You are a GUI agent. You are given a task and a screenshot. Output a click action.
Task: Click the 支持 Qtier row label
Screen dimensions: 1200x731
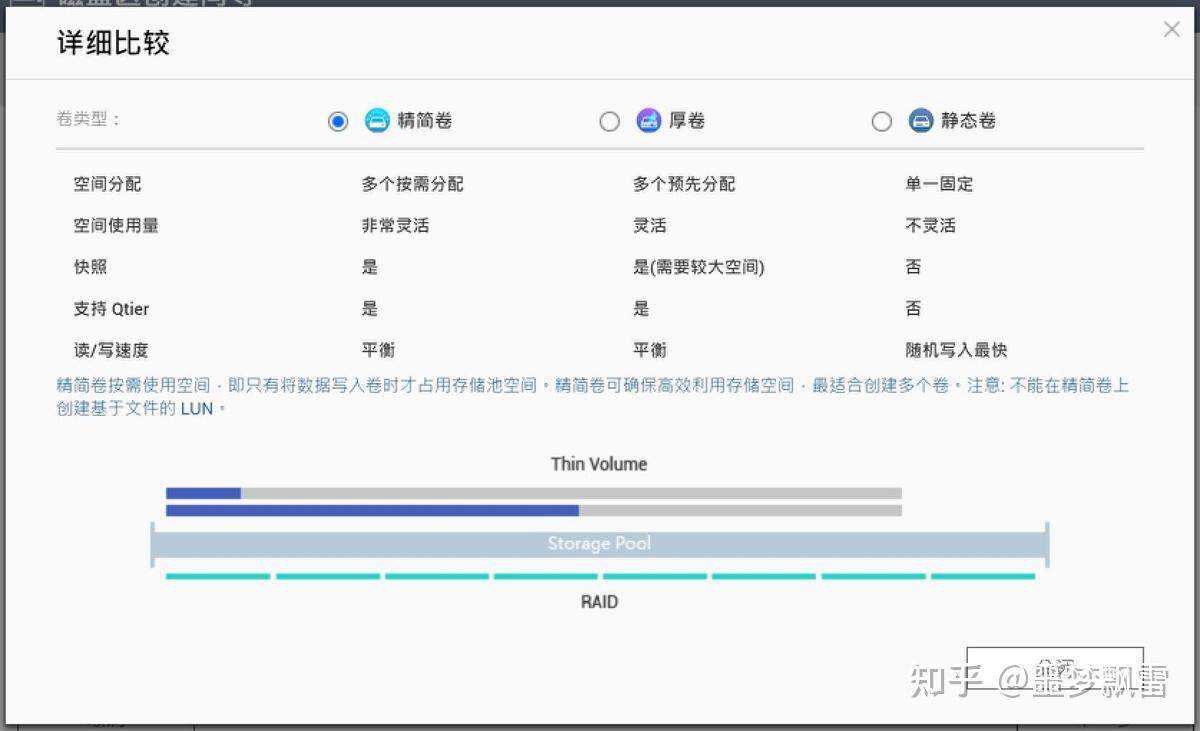pyautogui.click(x=112, y=309)
